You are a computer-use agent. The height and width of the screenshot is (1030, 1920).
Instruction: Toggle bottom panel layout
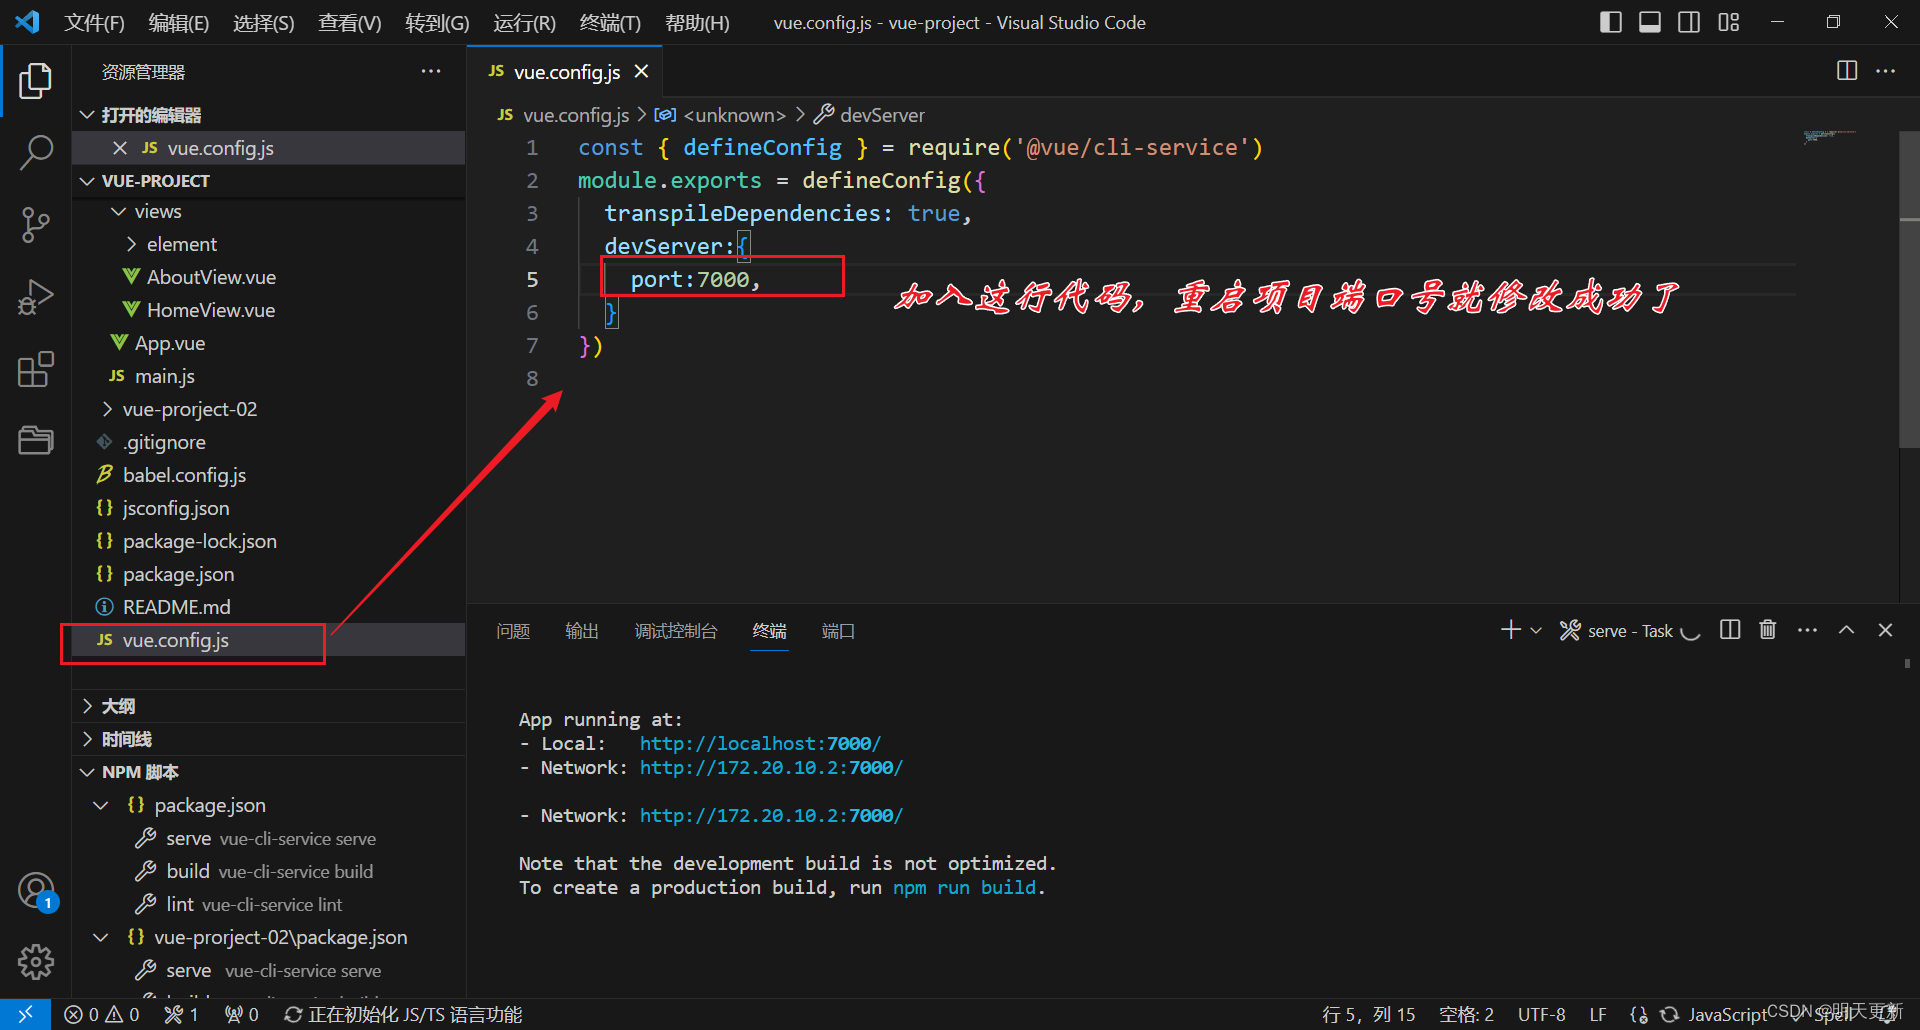(1650, 22)
